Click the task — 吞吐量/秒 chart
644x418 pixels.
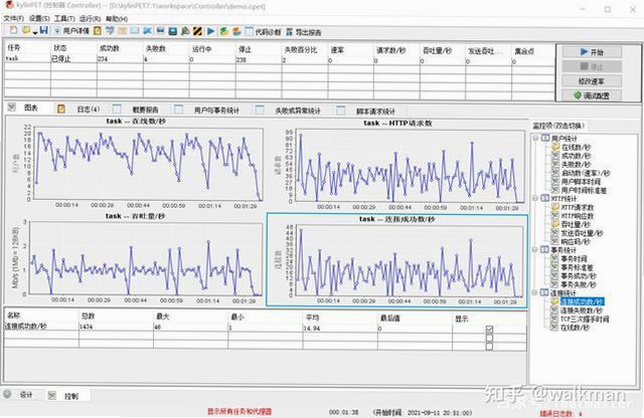click(135, 258)
